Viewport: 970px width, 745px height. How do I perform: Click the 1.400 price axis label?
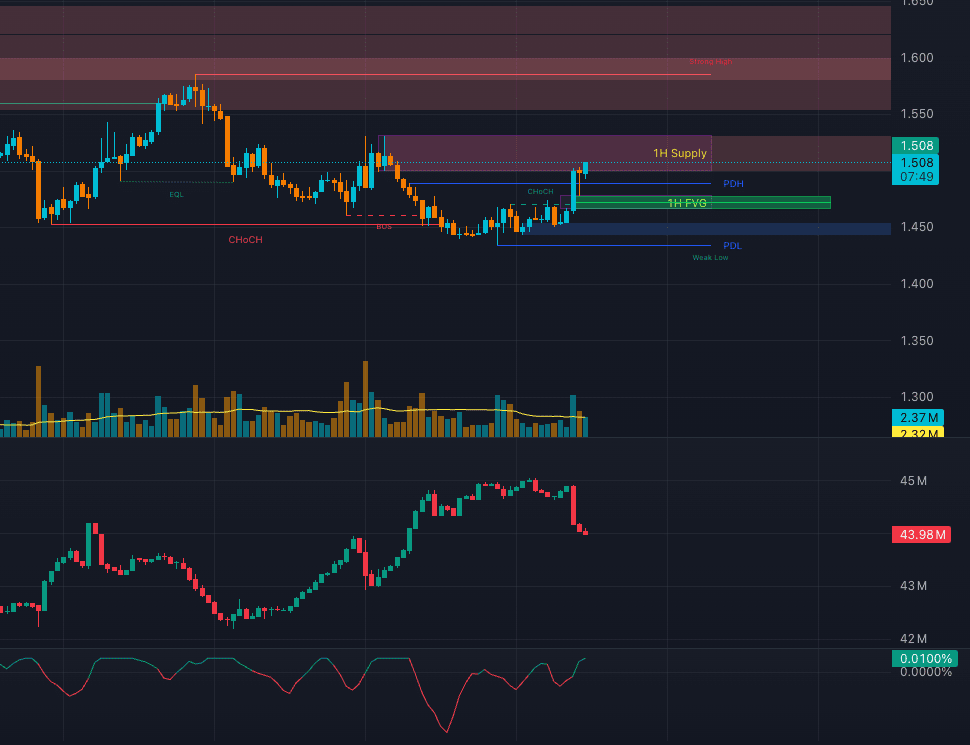click(917, 284)
